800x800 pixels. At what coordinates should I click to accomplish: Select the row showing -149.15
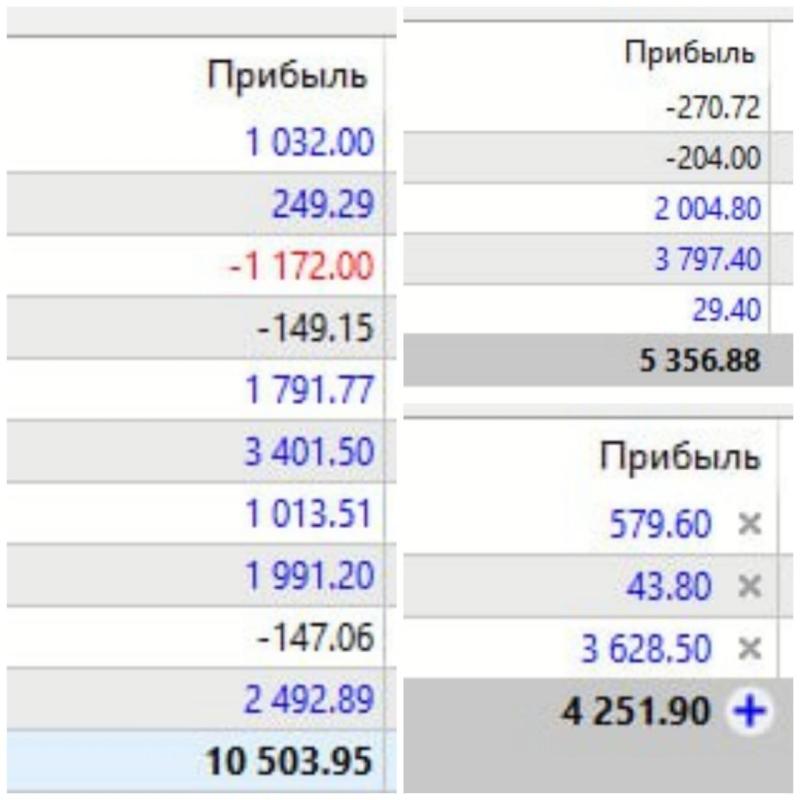point(201,328)
